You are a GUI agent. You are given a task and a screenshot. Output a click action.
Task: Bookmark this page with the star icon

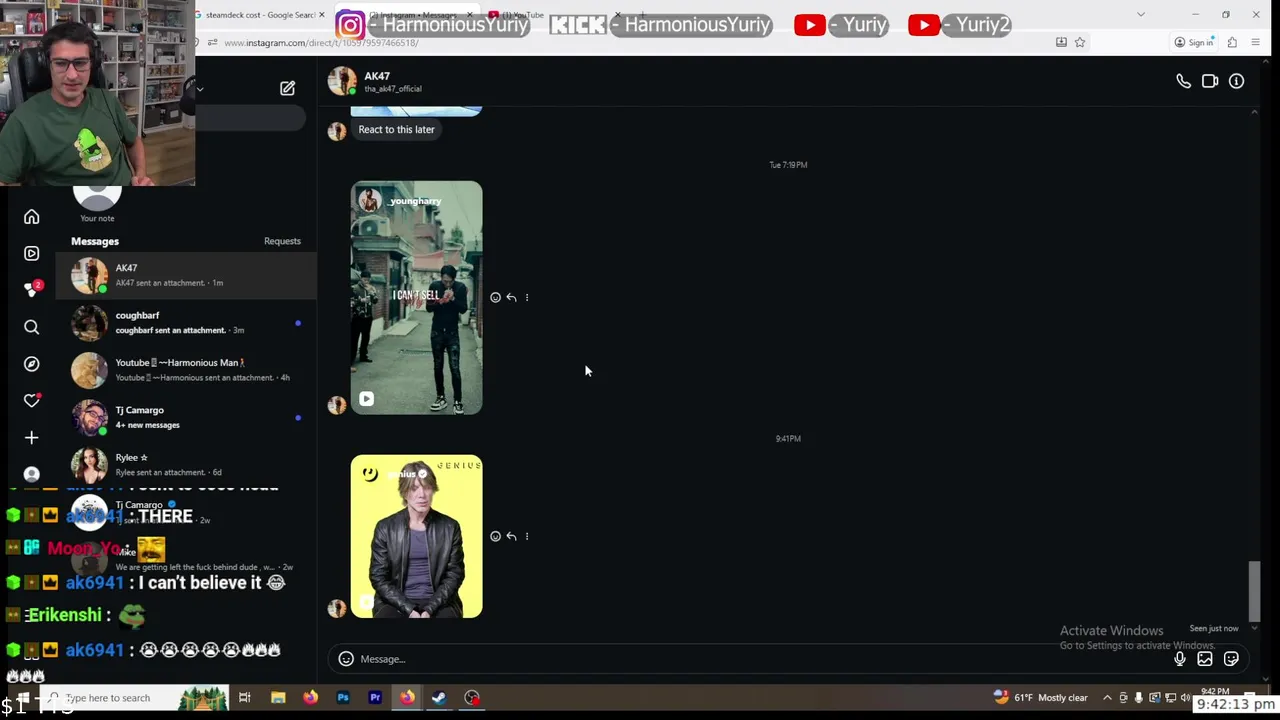[1080, 42]
